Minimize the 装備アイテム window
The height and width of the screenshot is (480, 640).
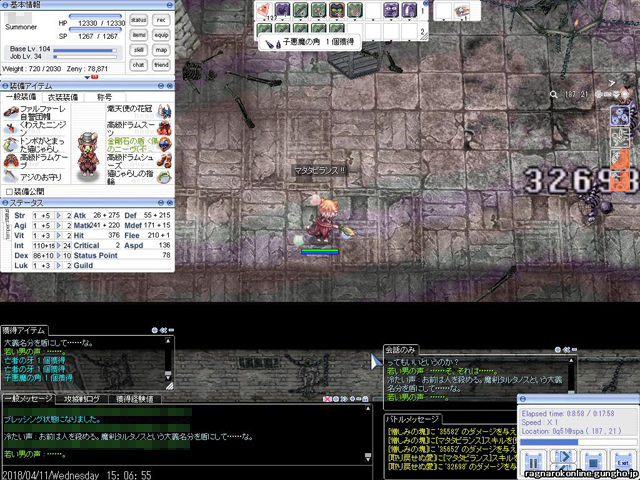click(161, 86)
